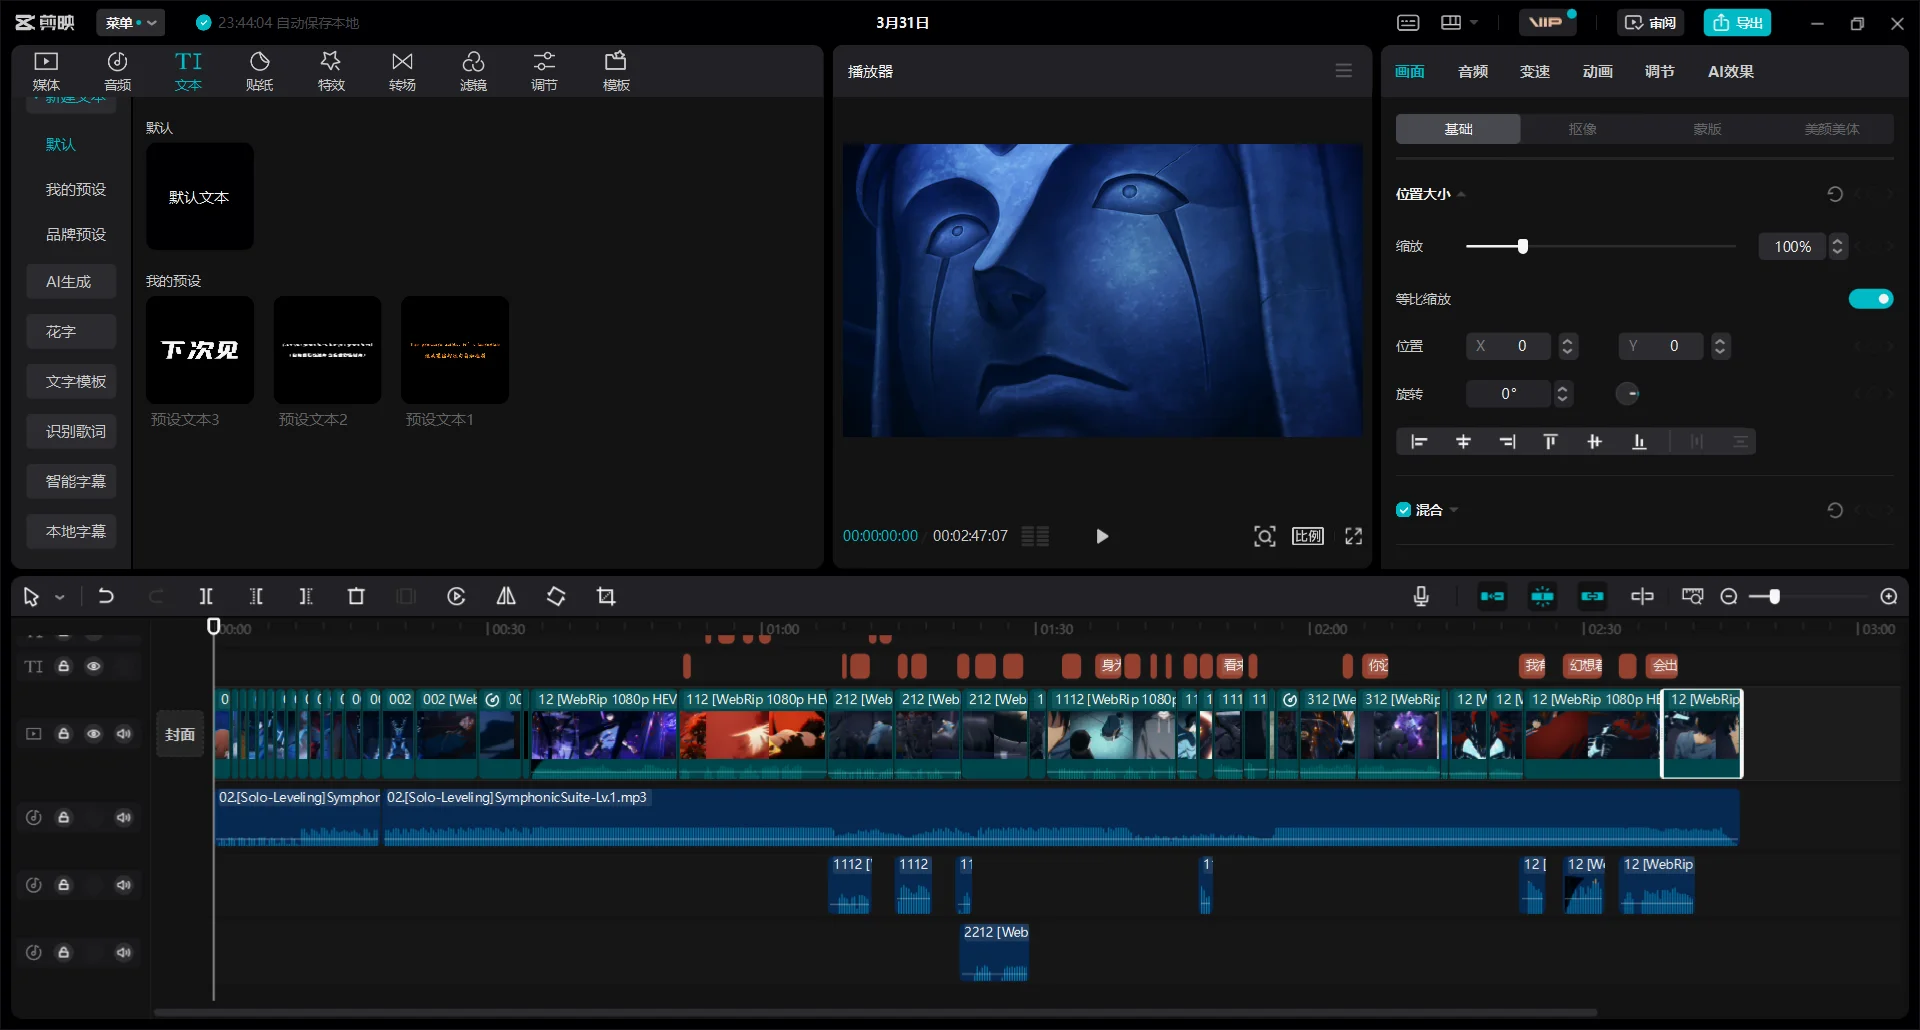Click the undo arrow in timeline toolbar
Screen dimensions: 1920x1030
[106, 596]
